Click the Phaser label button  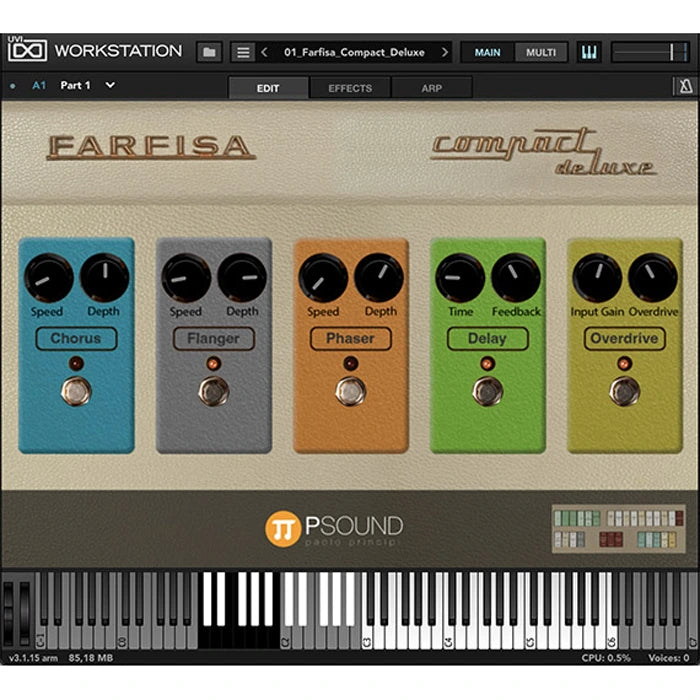click(x=351, y=338)
